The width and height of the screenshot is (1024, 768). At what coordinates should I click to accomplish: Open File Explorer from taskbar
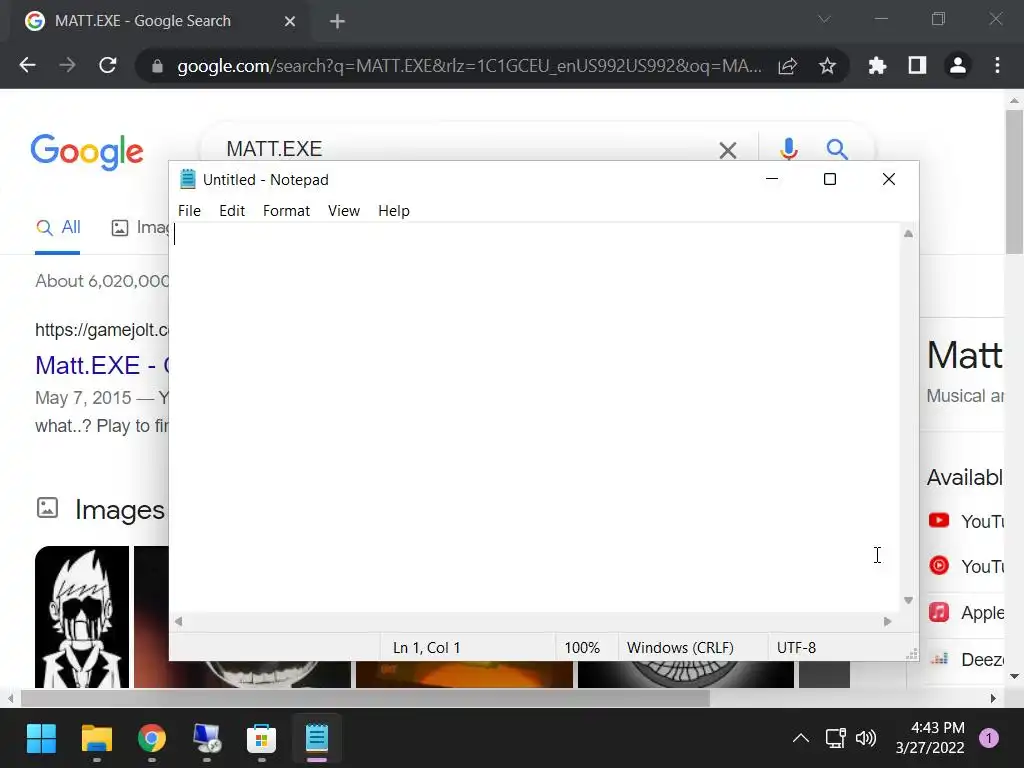[97, 739]
